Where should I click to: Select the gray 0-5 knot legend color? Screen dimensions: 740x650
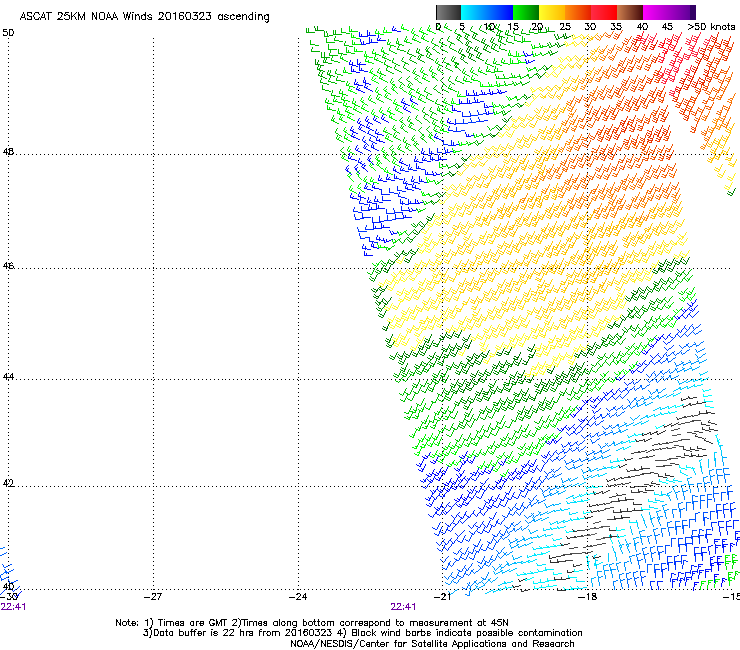448,12
